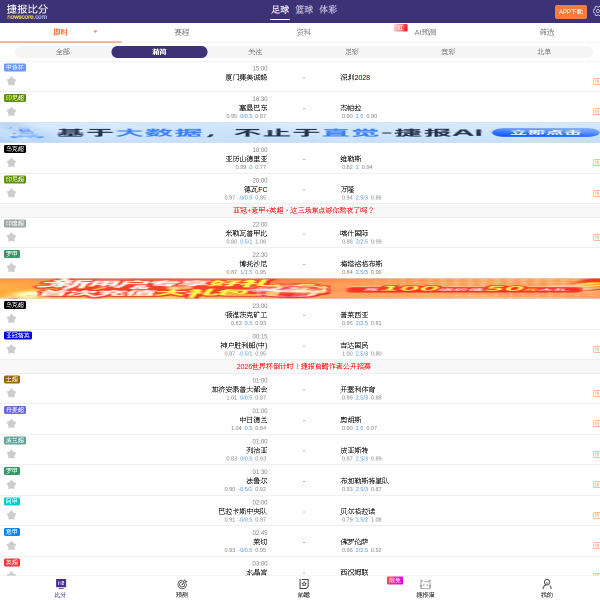Screen dimensions: 600x600
Task: Open the 预测 prediction icon in bottom bar
Action: (x=182, y=587)
